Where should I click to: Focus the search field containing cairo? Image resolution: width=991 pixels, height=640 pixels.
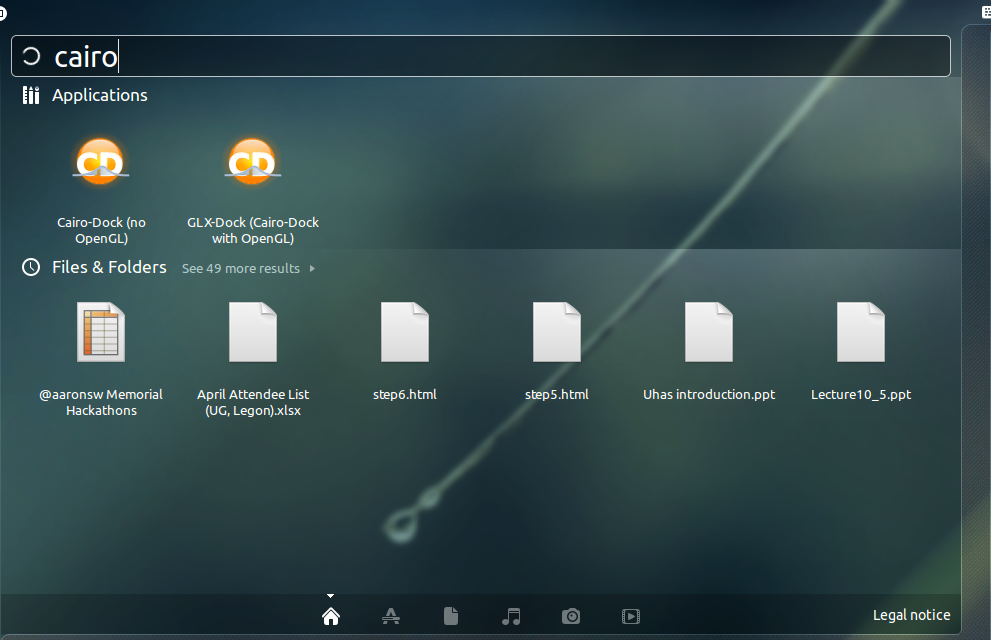click(x=480, y=56)
